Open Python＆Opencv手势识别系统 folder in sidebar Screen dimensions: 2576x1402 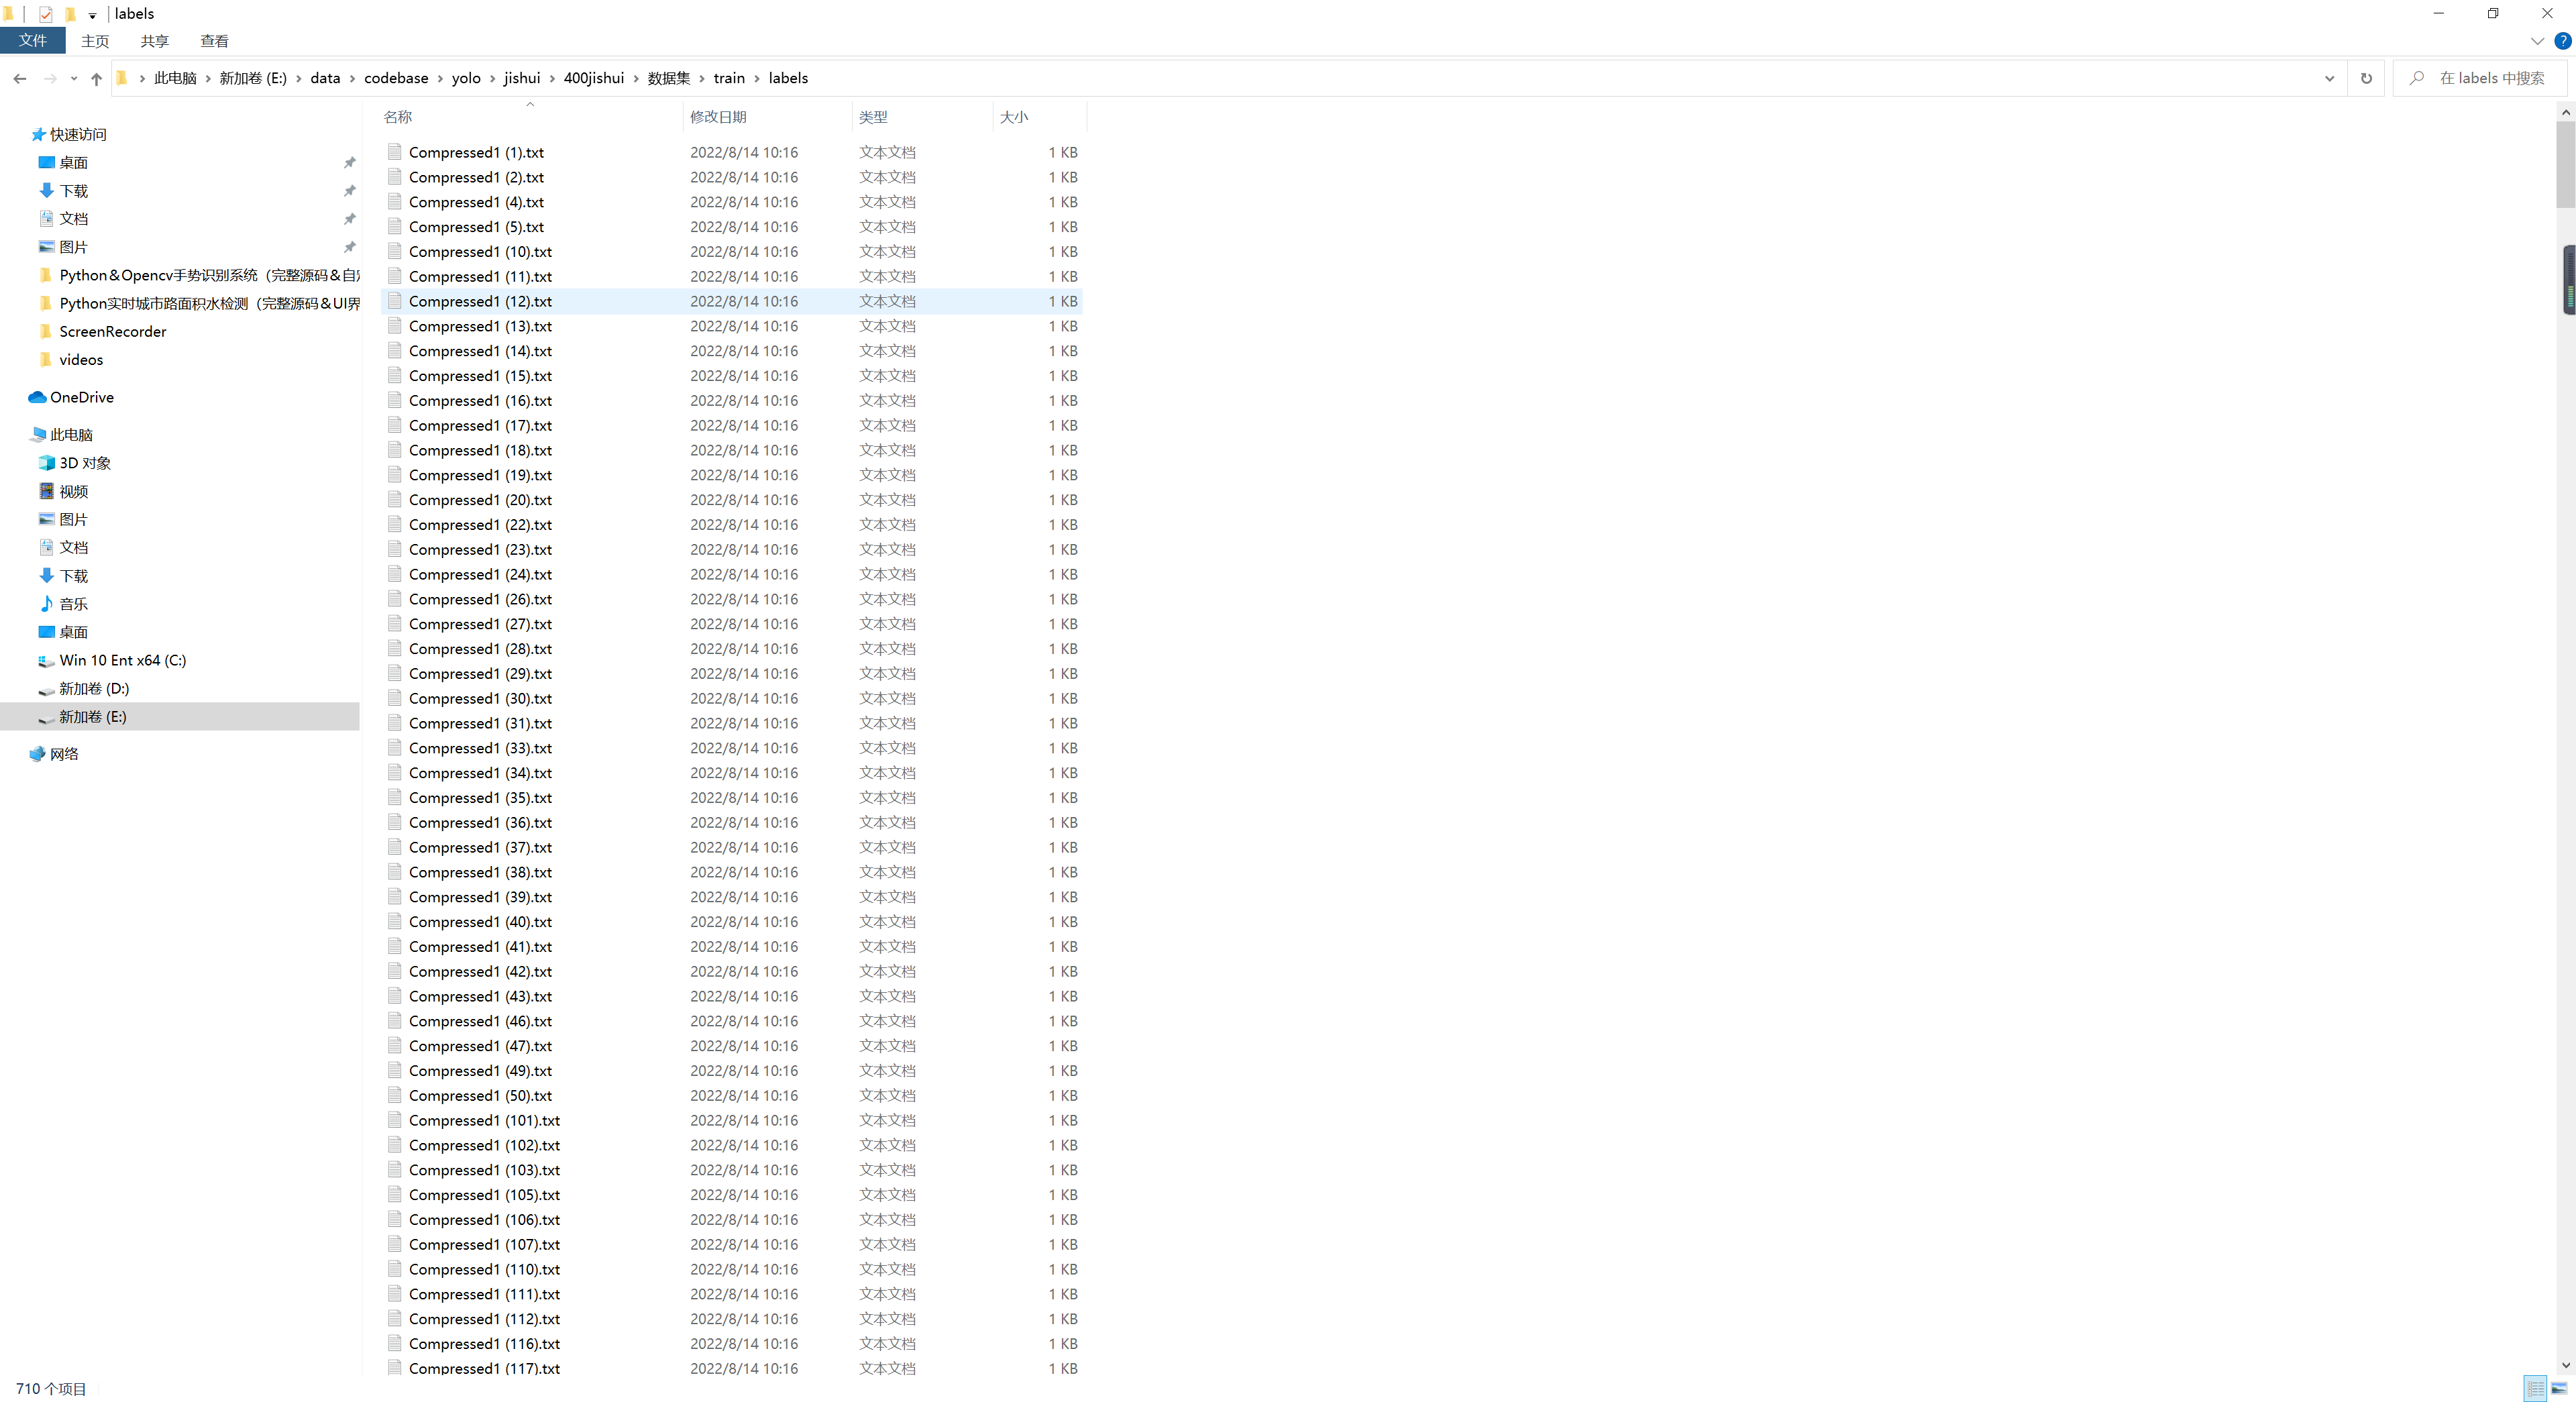click(199, 275)
